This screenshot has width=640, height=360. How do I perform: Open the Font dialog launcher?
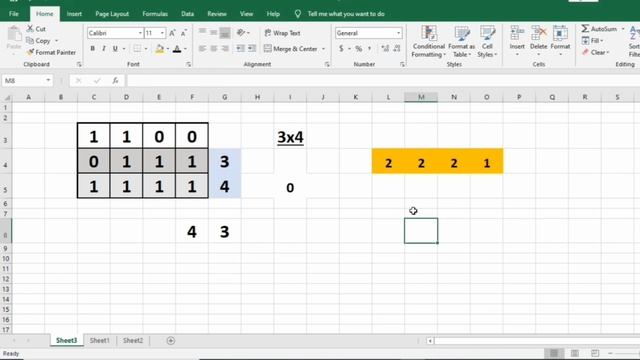188,64
